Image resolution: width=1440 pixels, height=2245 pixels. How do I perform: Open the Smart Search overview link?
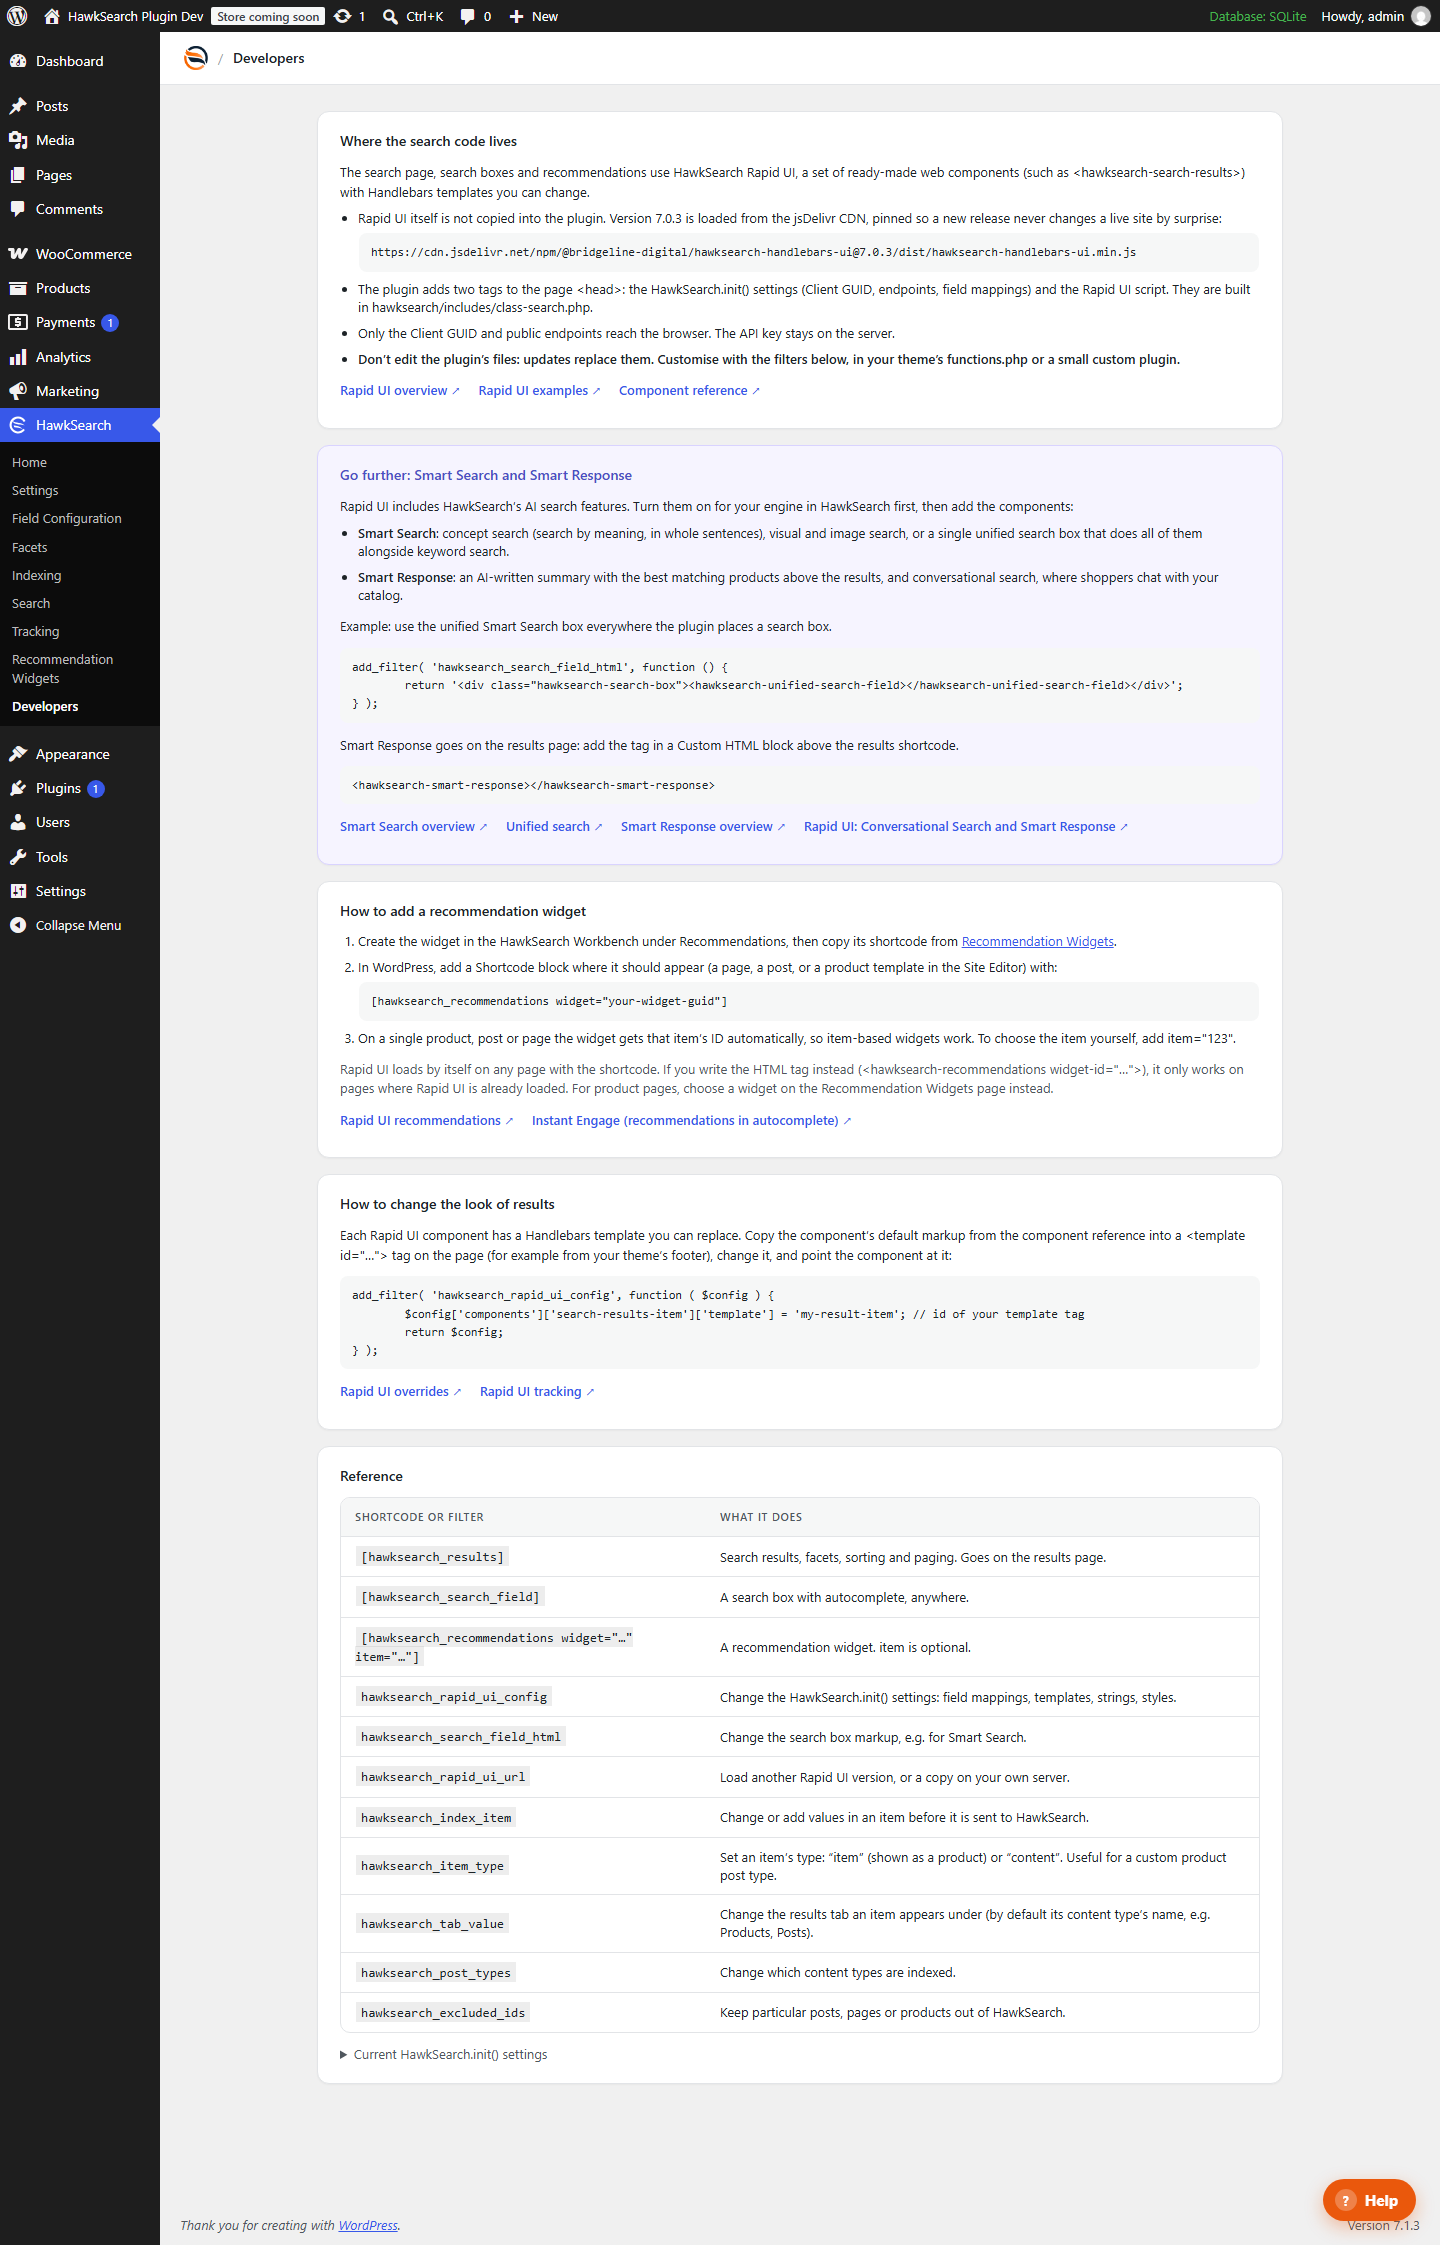pos(413,826)
